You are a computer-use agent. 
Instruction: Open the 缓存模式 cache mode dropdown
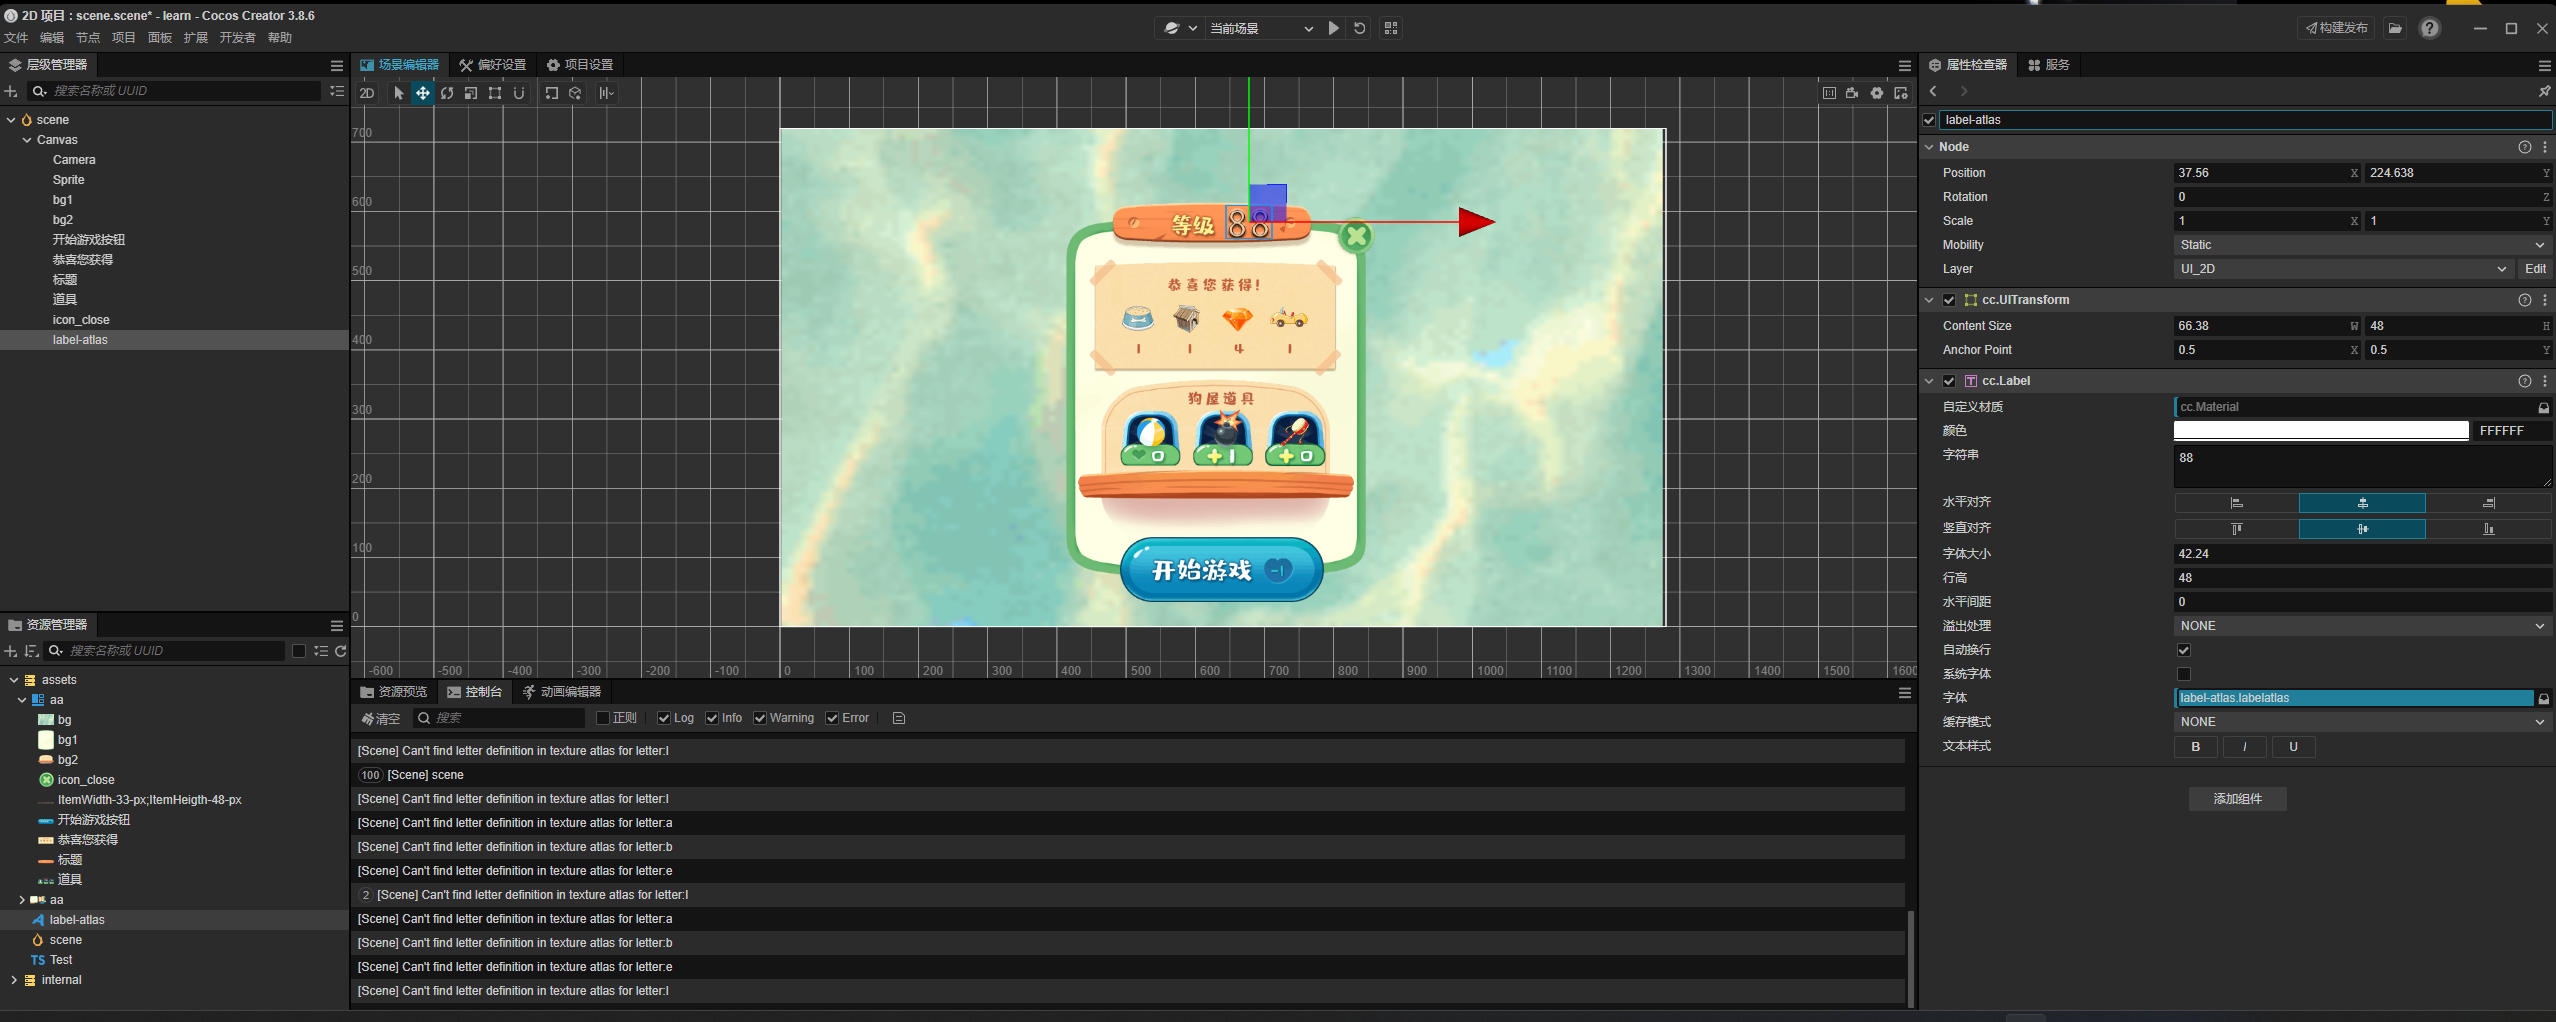[x=2362, y=722]
